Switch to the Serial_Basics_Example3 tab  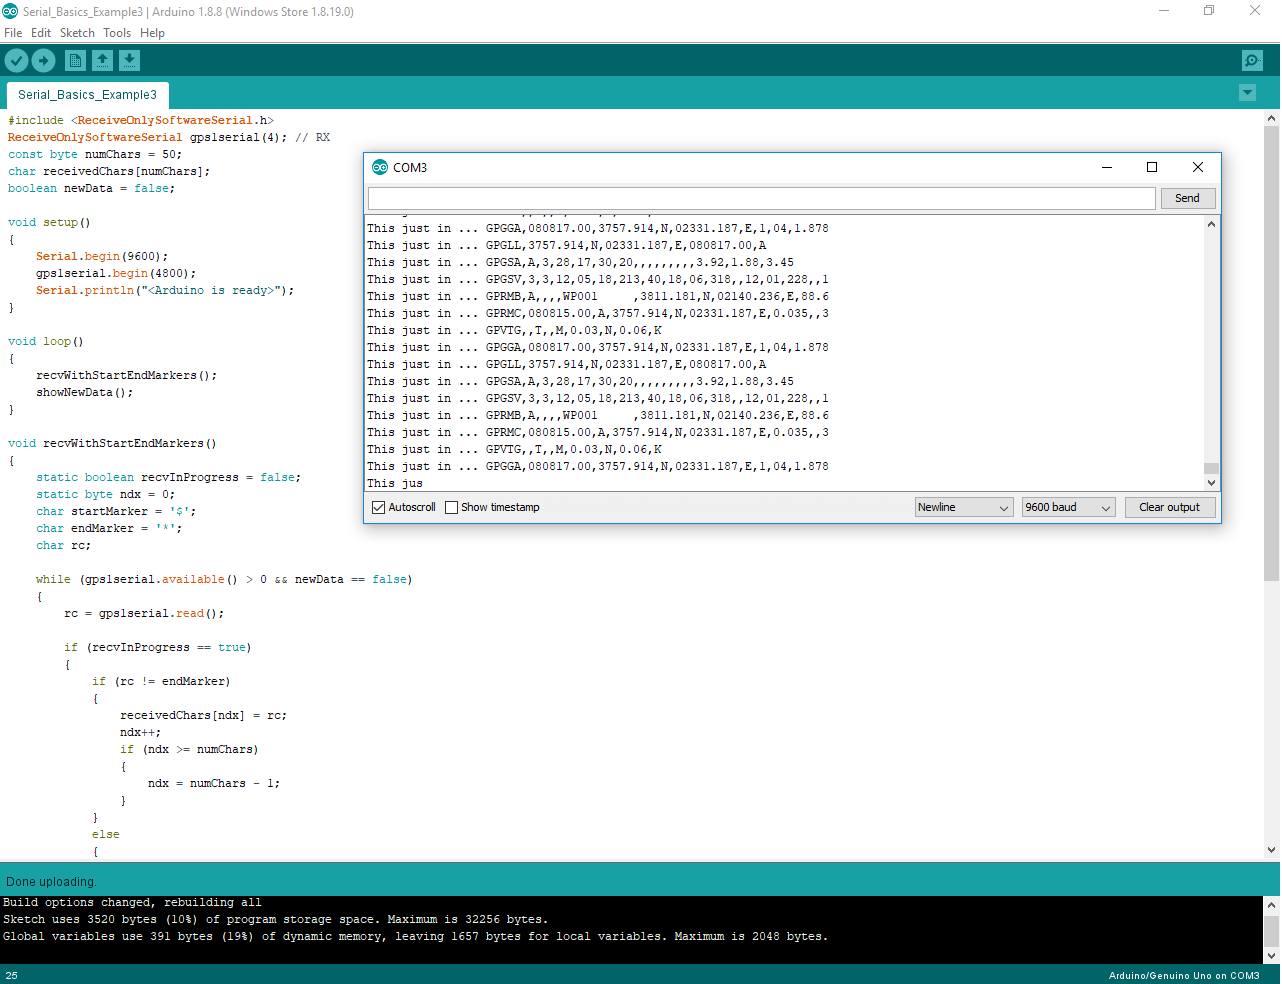[87, 94]
